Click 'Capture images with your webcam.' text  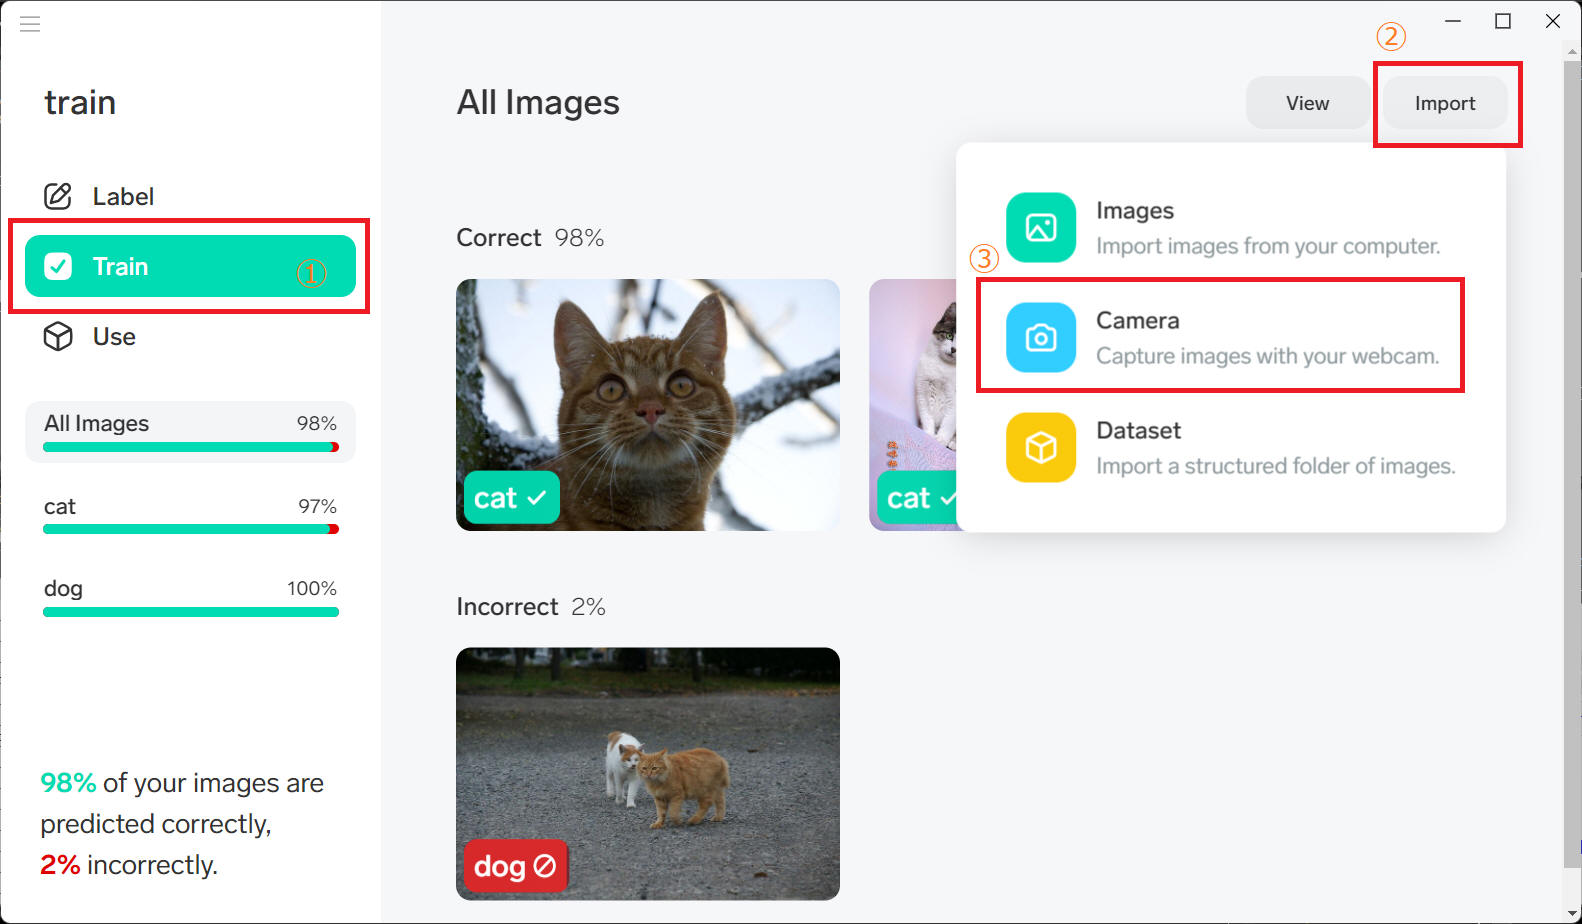(1267, 356)
